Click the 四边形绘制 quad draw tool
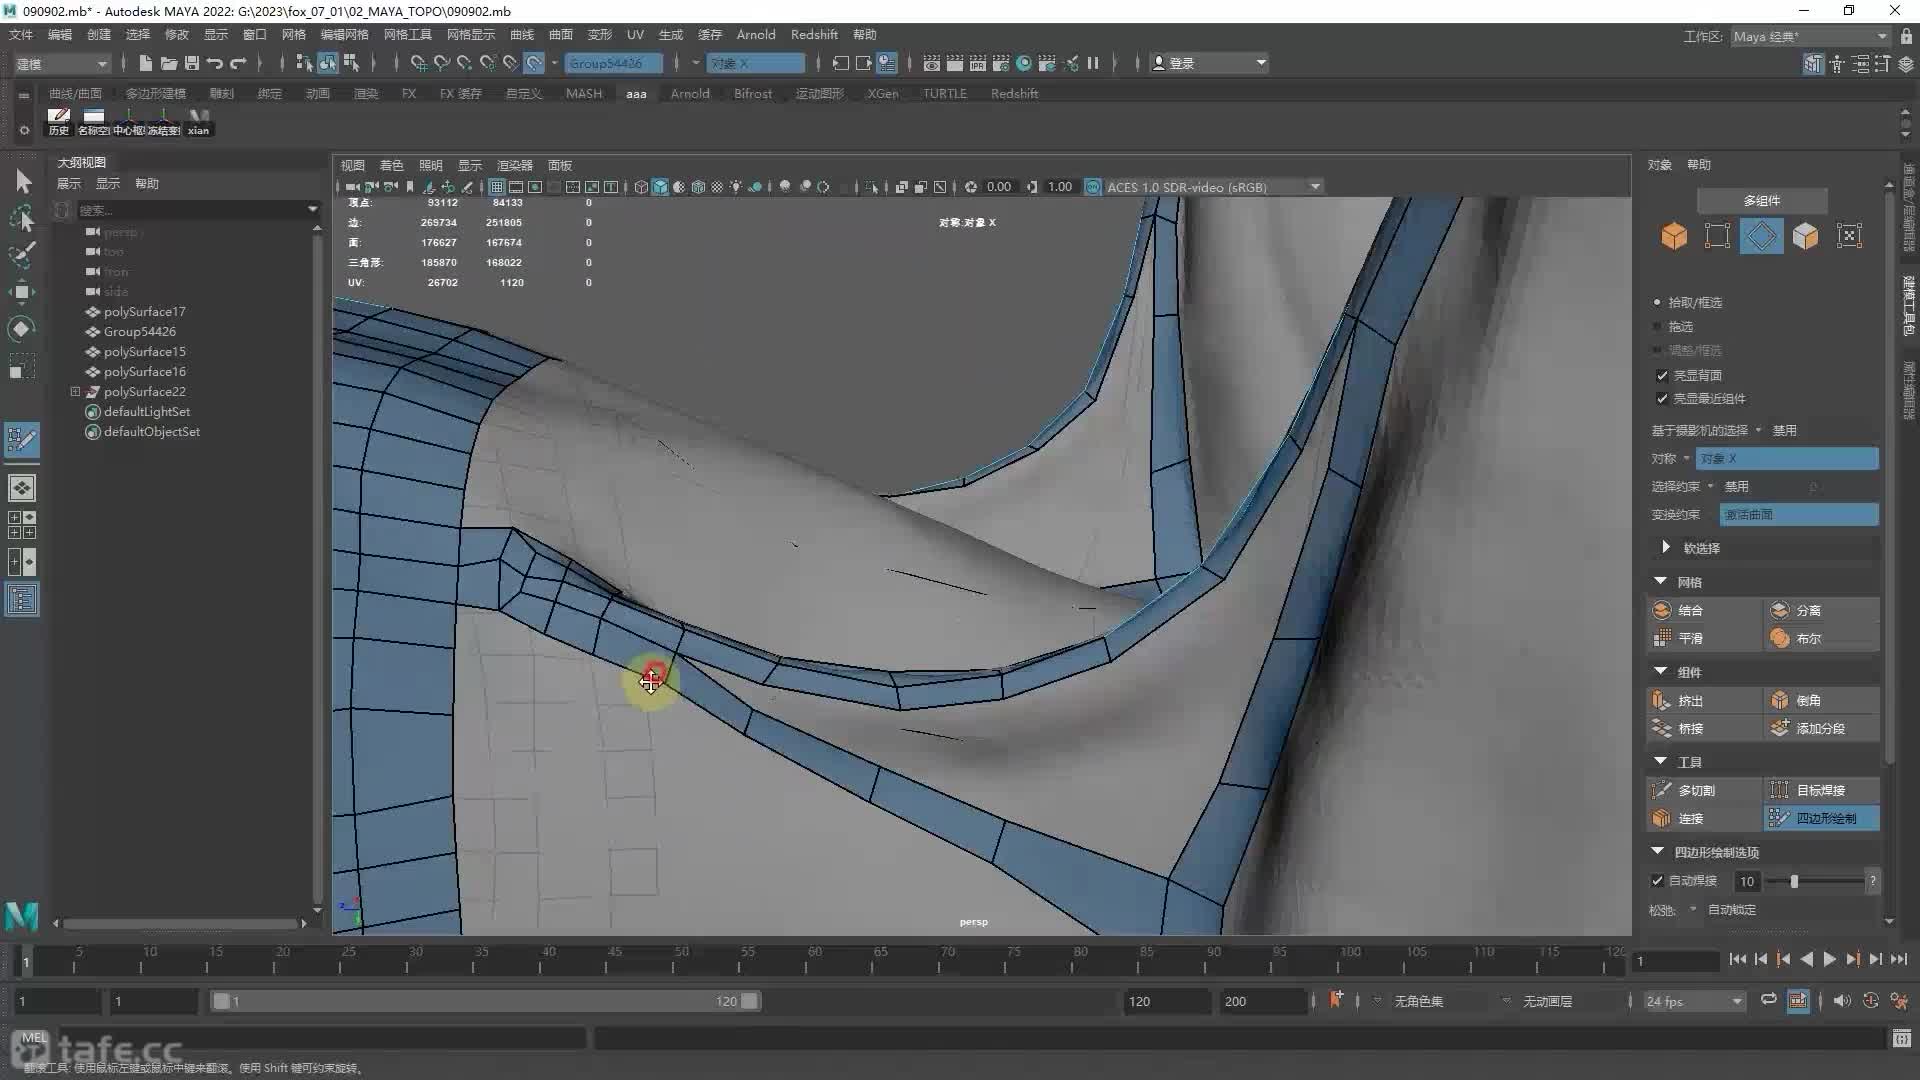 [1821, 818]
